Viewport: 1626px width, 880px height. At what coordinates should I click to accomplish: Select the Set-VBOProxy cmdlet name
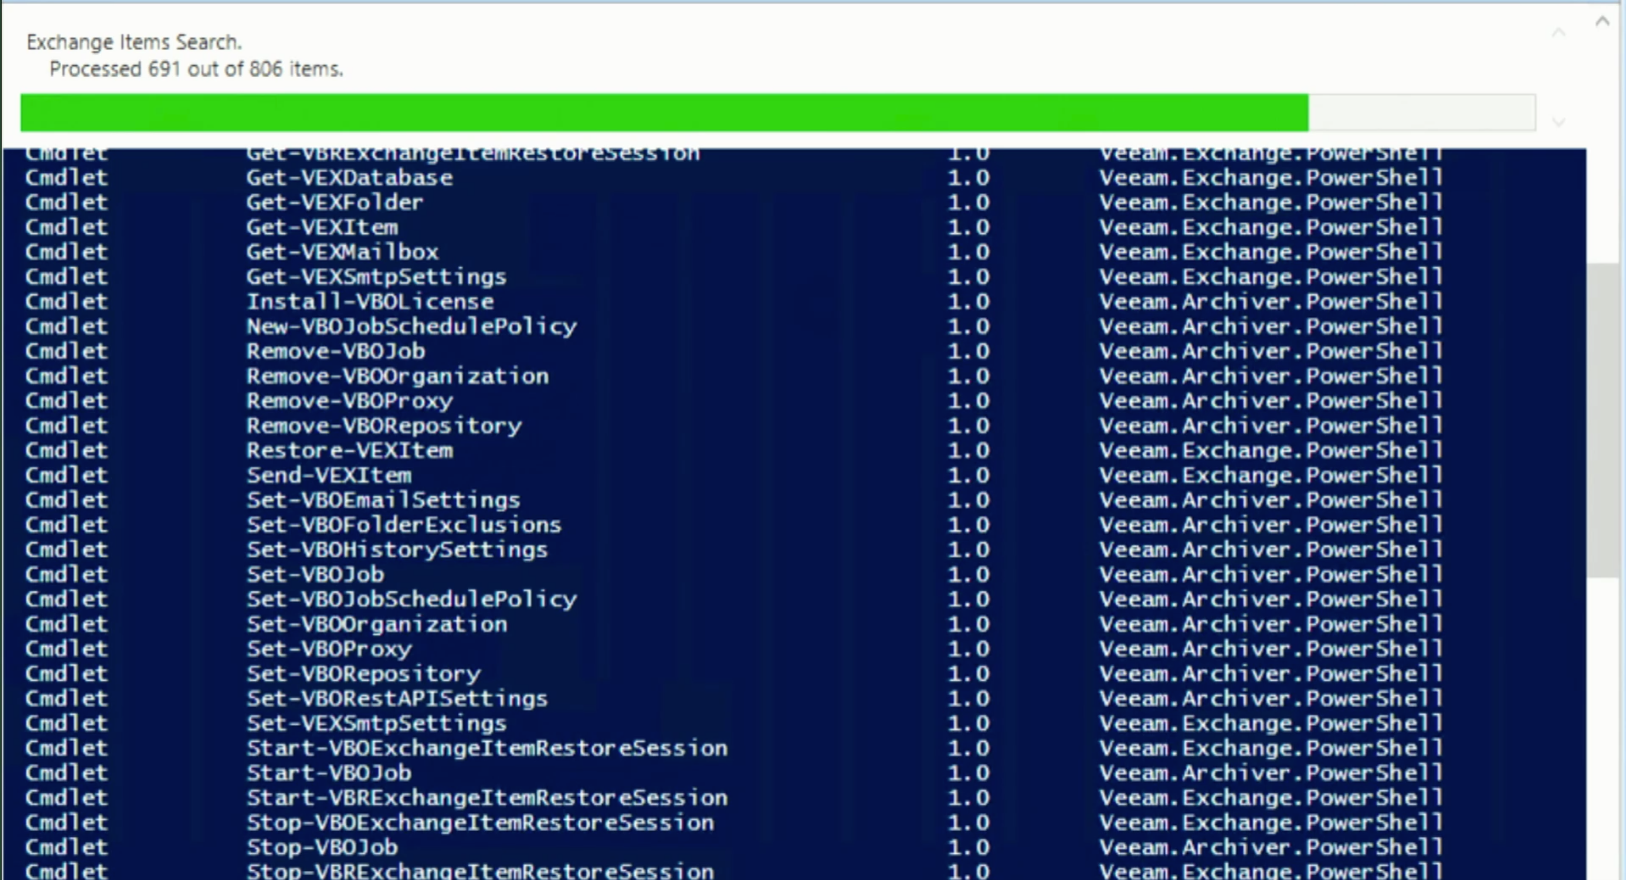(329, 649)
